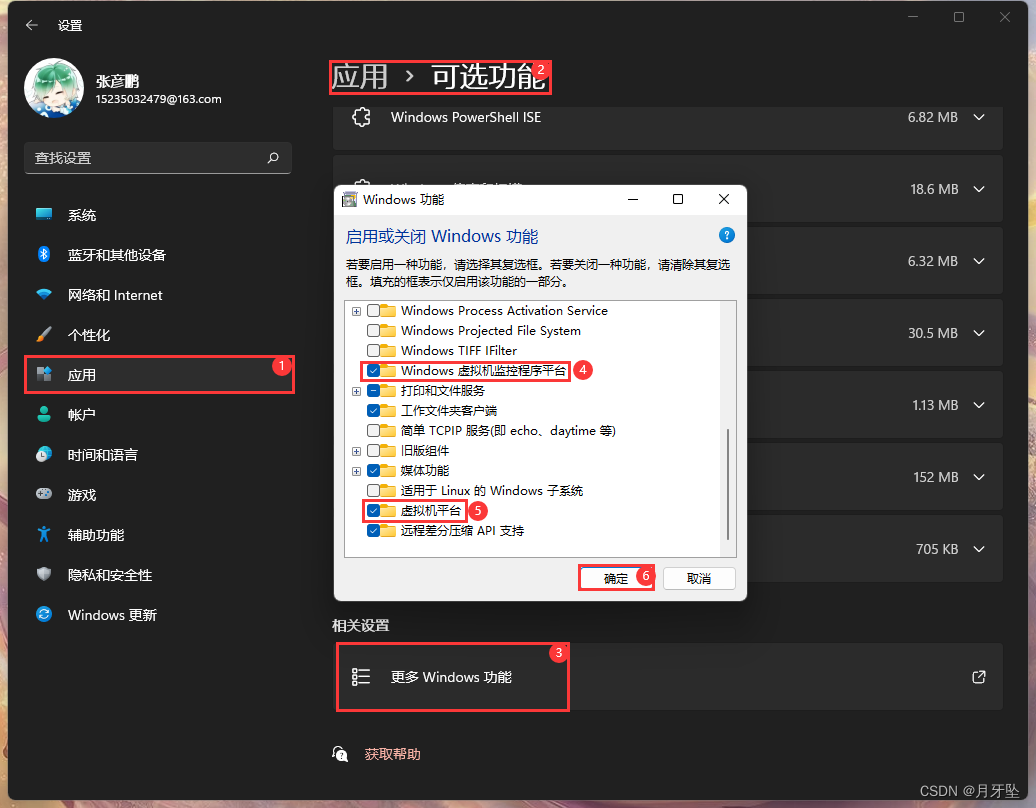Check 简单 TCPIP 服务 checkbox

pyautogui.click(x=373, y=431)
